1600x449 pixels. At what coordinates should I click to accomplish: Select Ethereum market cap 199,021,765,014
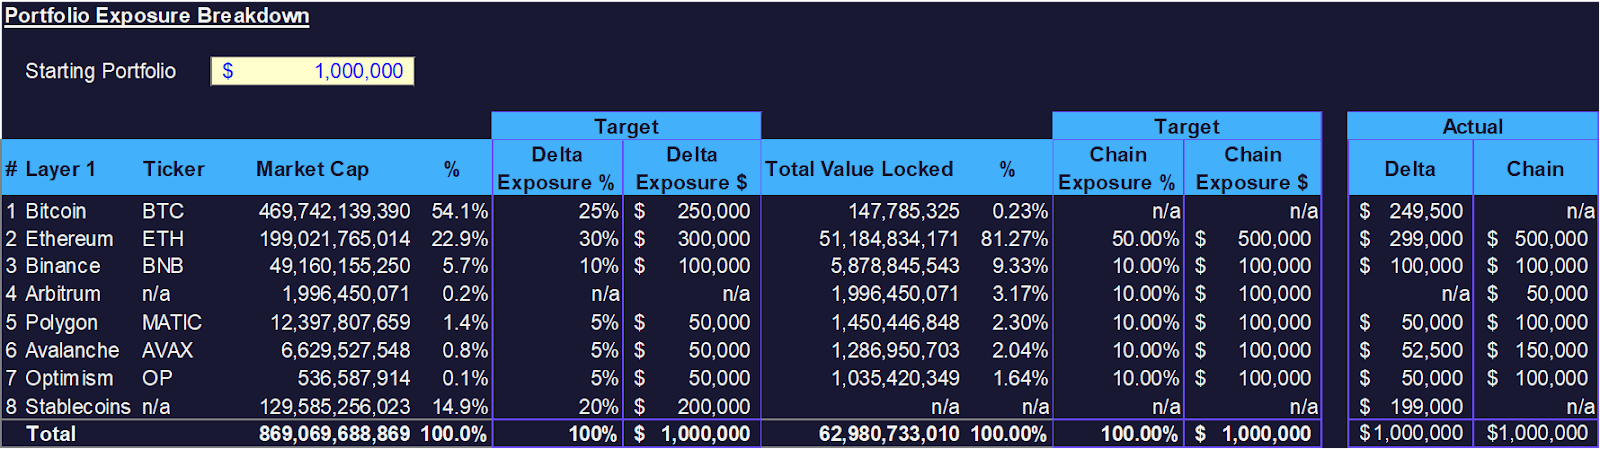pos(334,239)
